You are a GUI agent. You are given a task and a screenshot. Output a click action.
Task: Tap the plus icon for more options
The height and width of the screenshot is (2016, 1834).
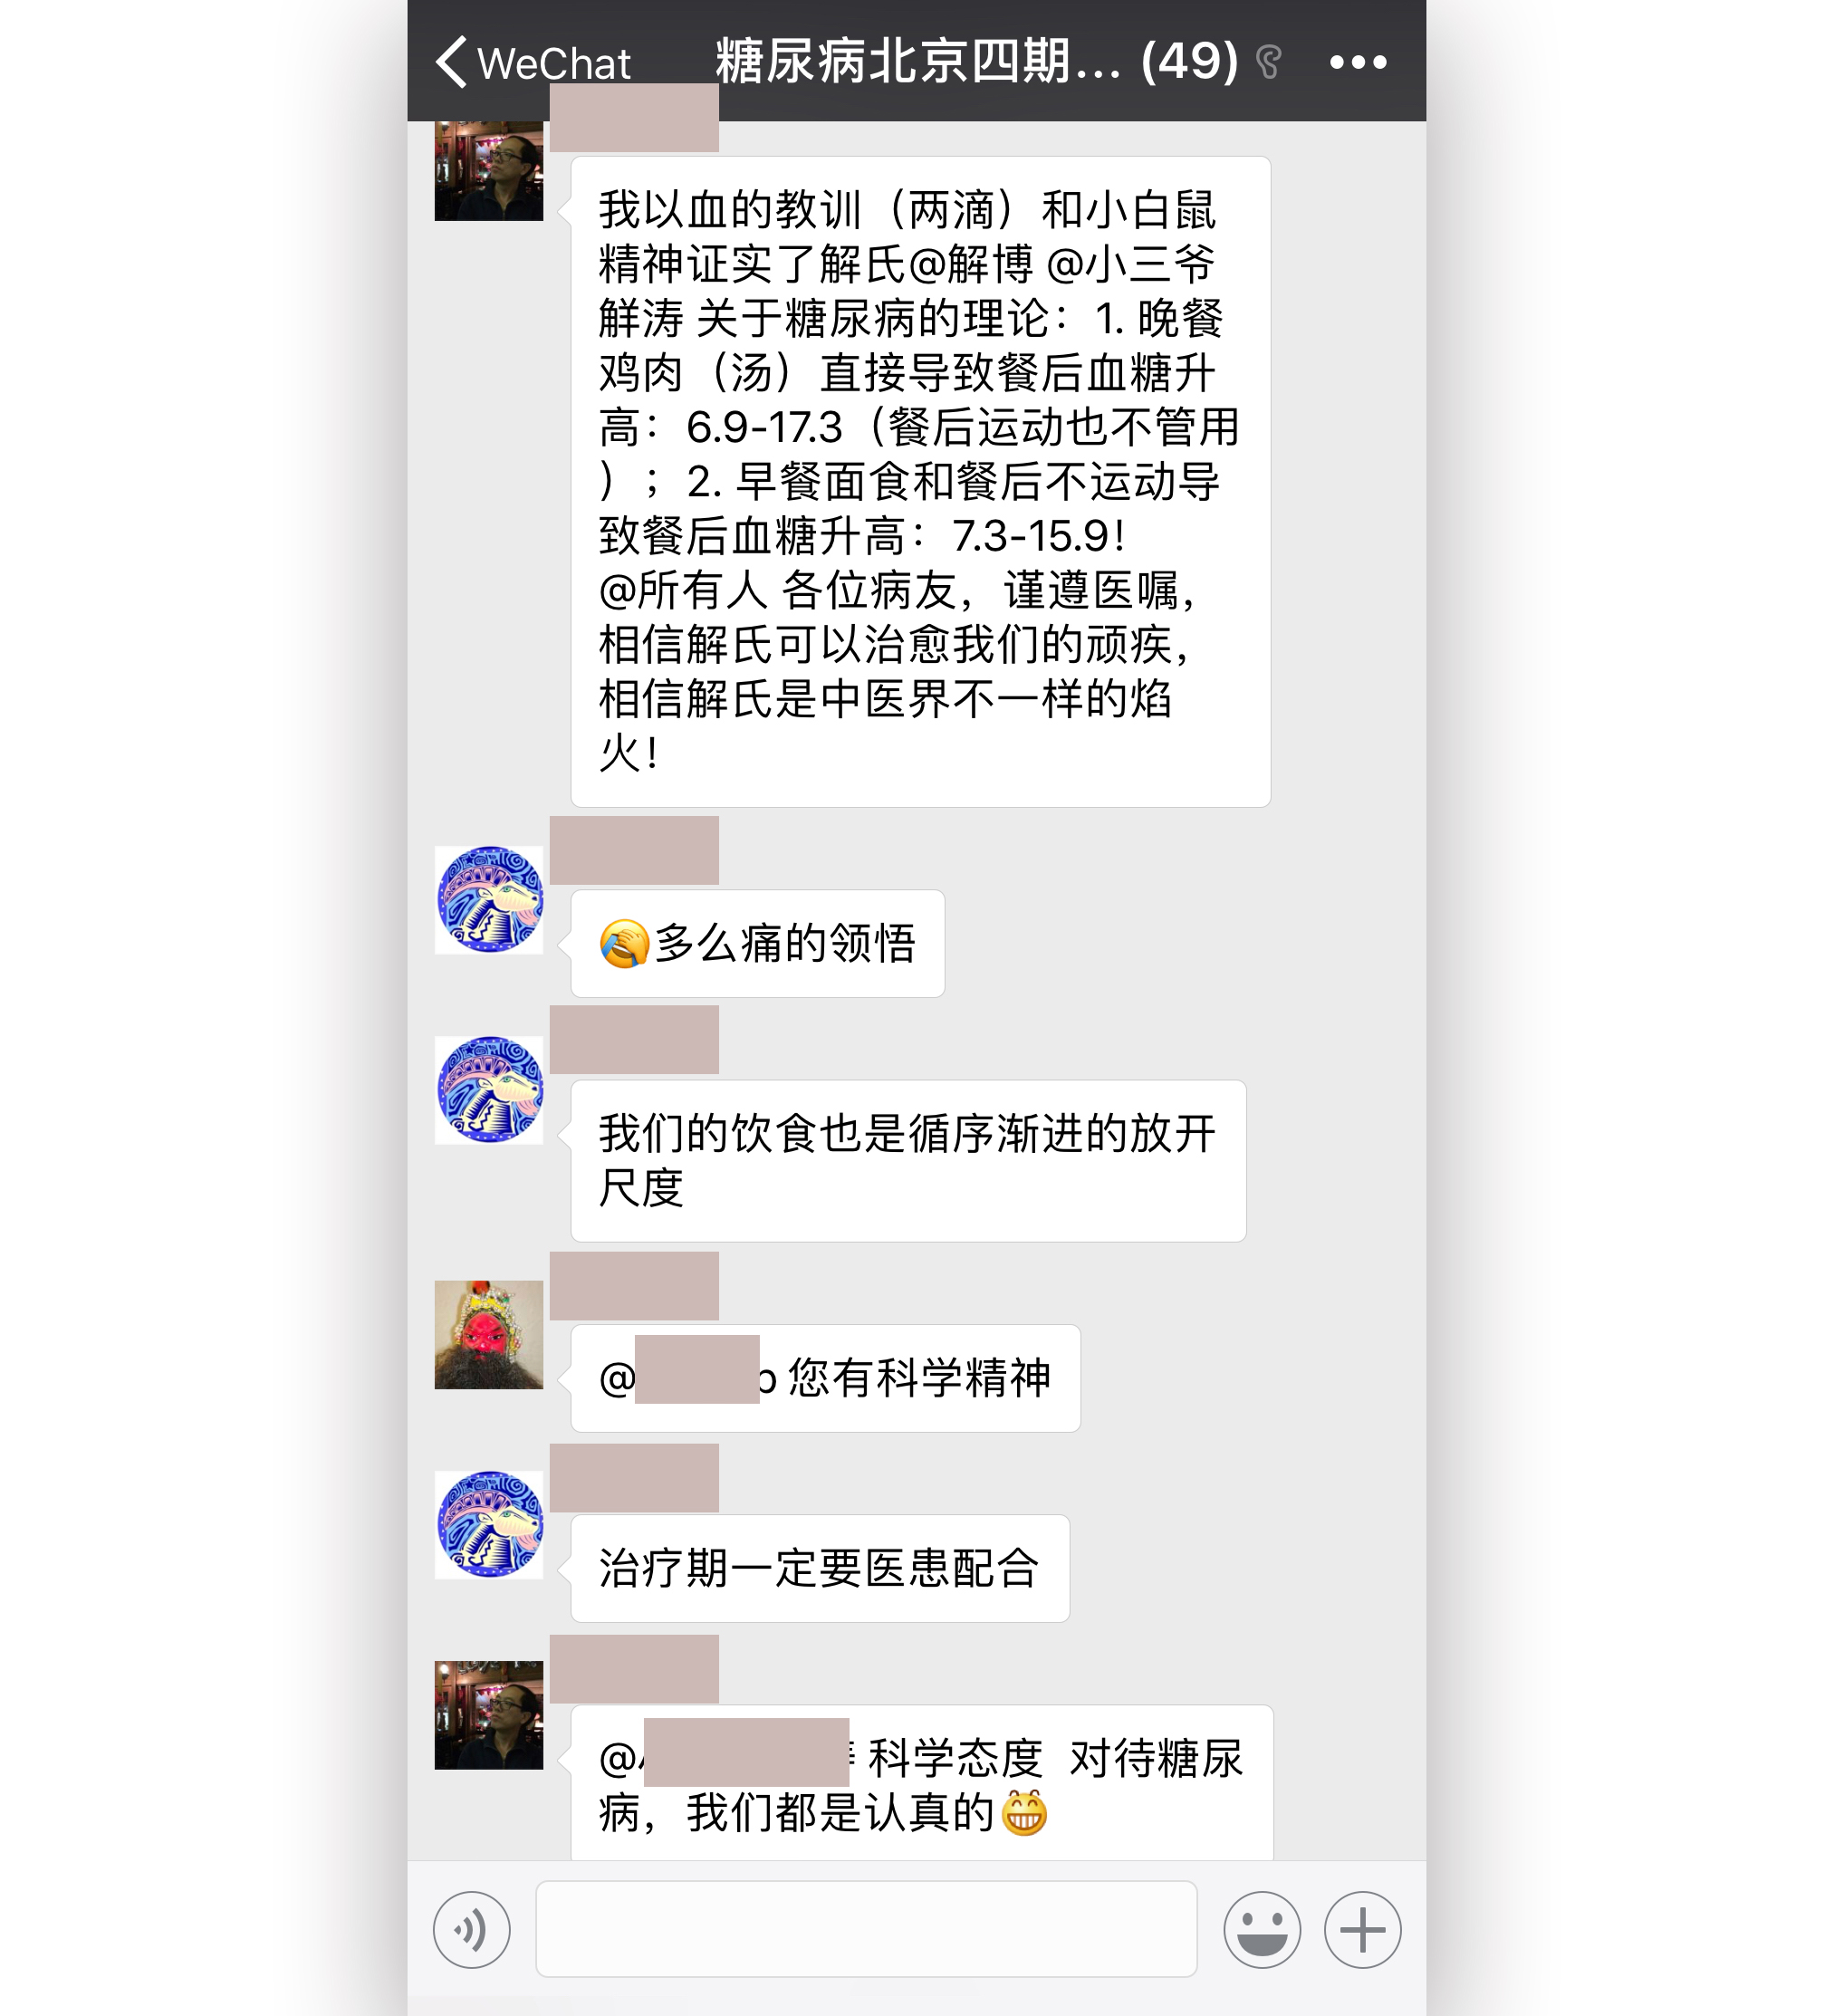click(1362, 1929)
